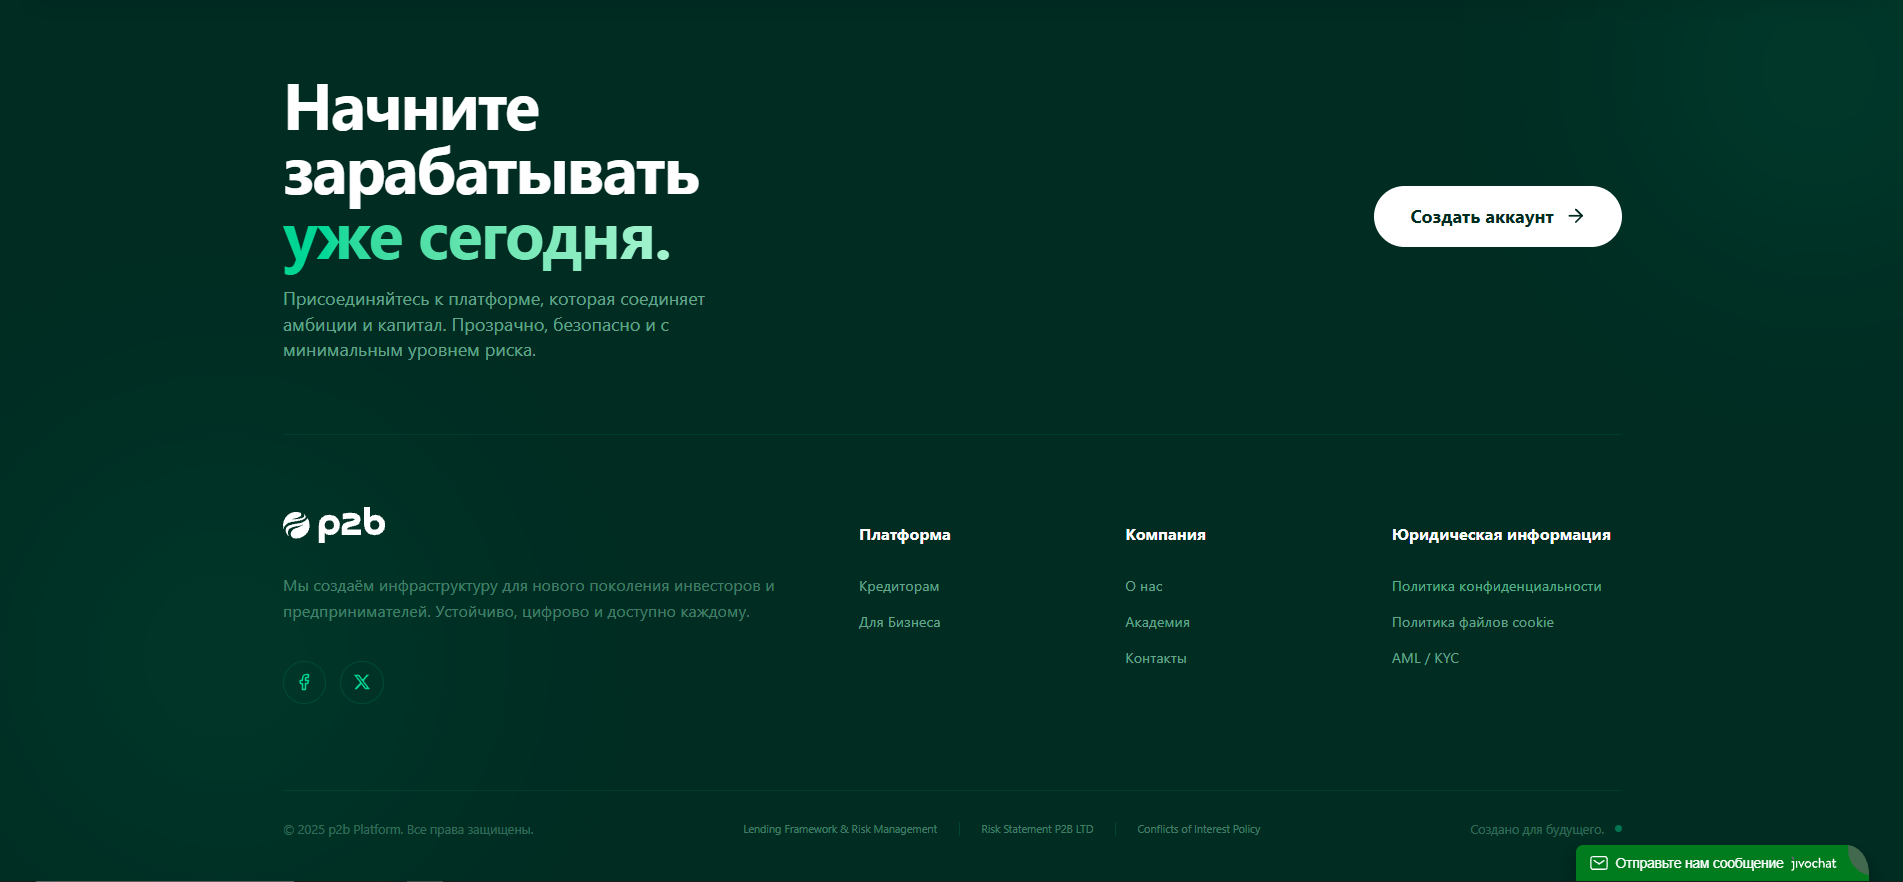Open the Академия link

point(1158,622)
